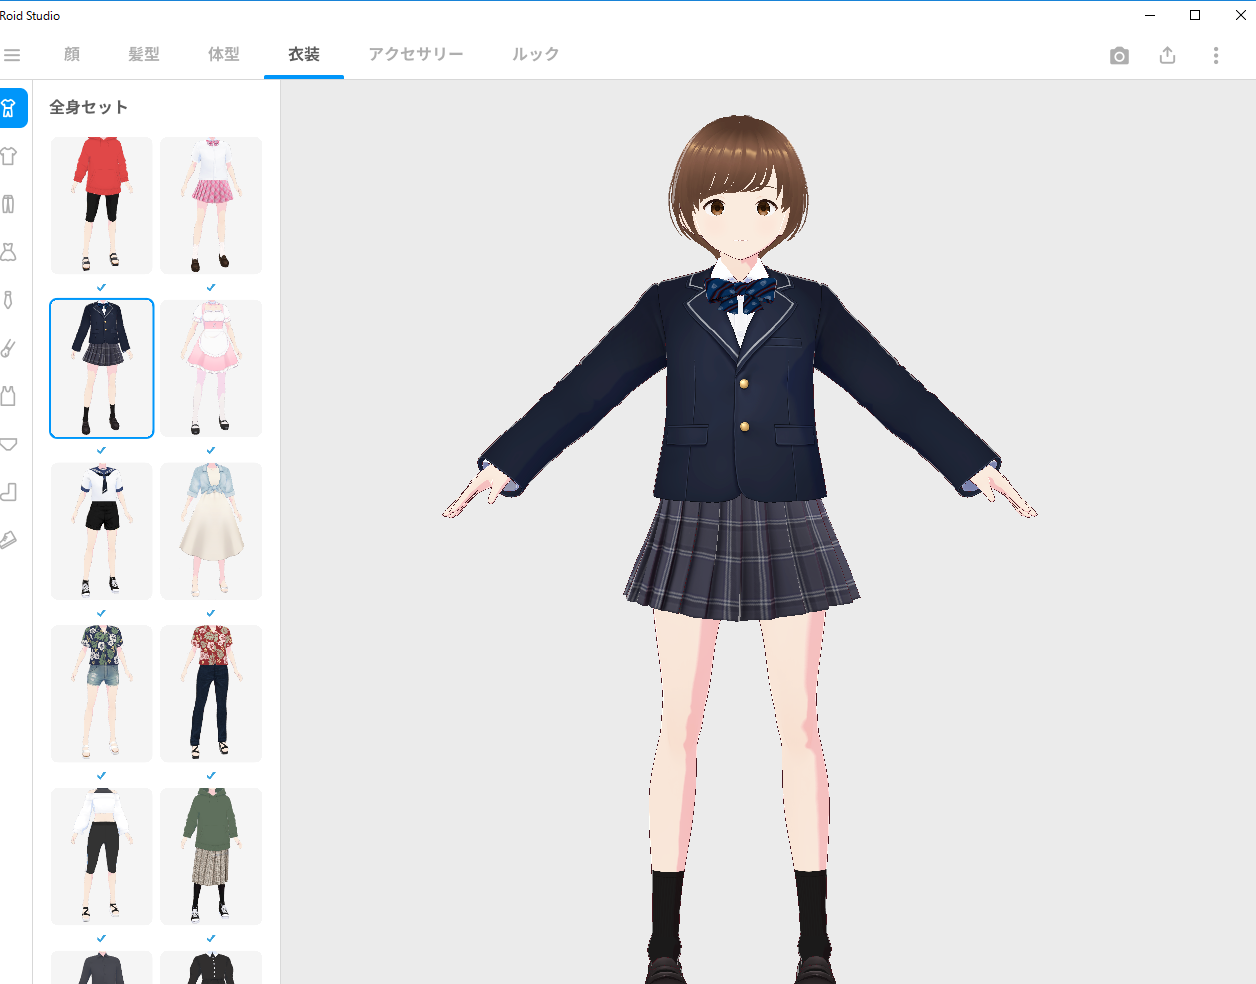The height and width of the screenshot is (984, 1256).
Task: Select the dress one-piece category icon
Action: point(9,252)
